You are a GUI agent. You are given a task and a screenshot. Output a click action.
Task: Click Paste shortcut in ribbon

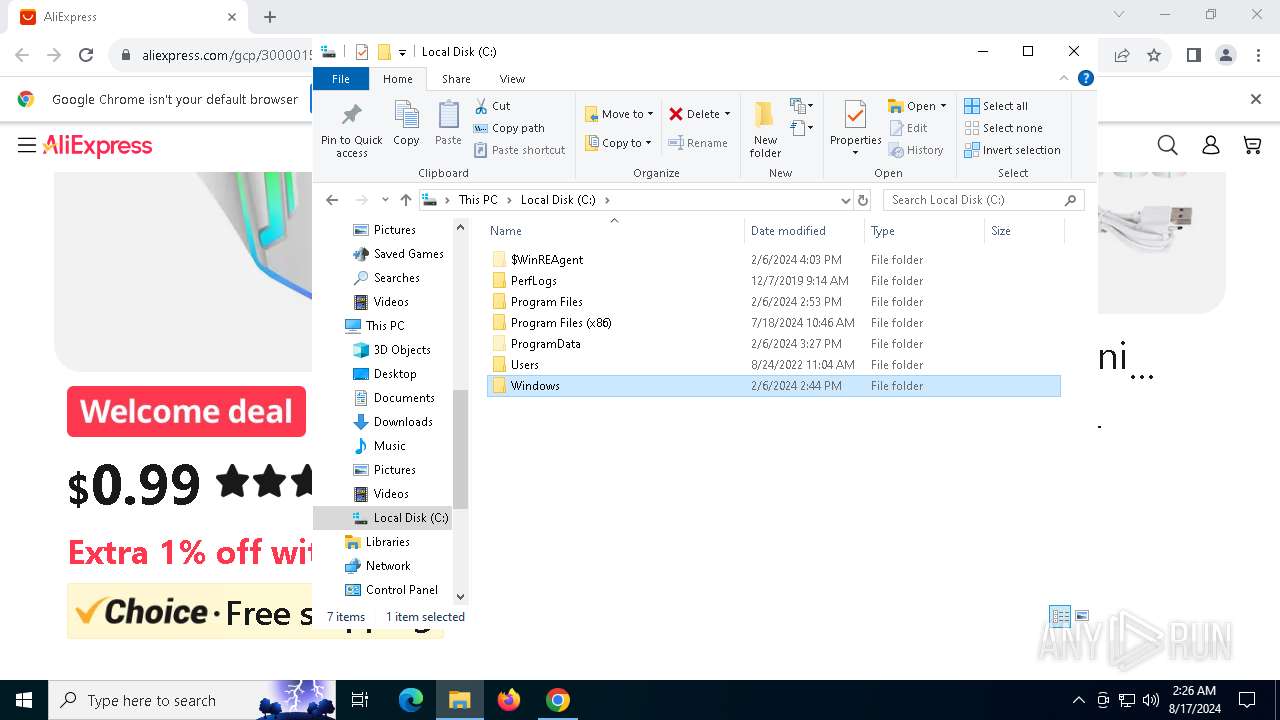520,150
